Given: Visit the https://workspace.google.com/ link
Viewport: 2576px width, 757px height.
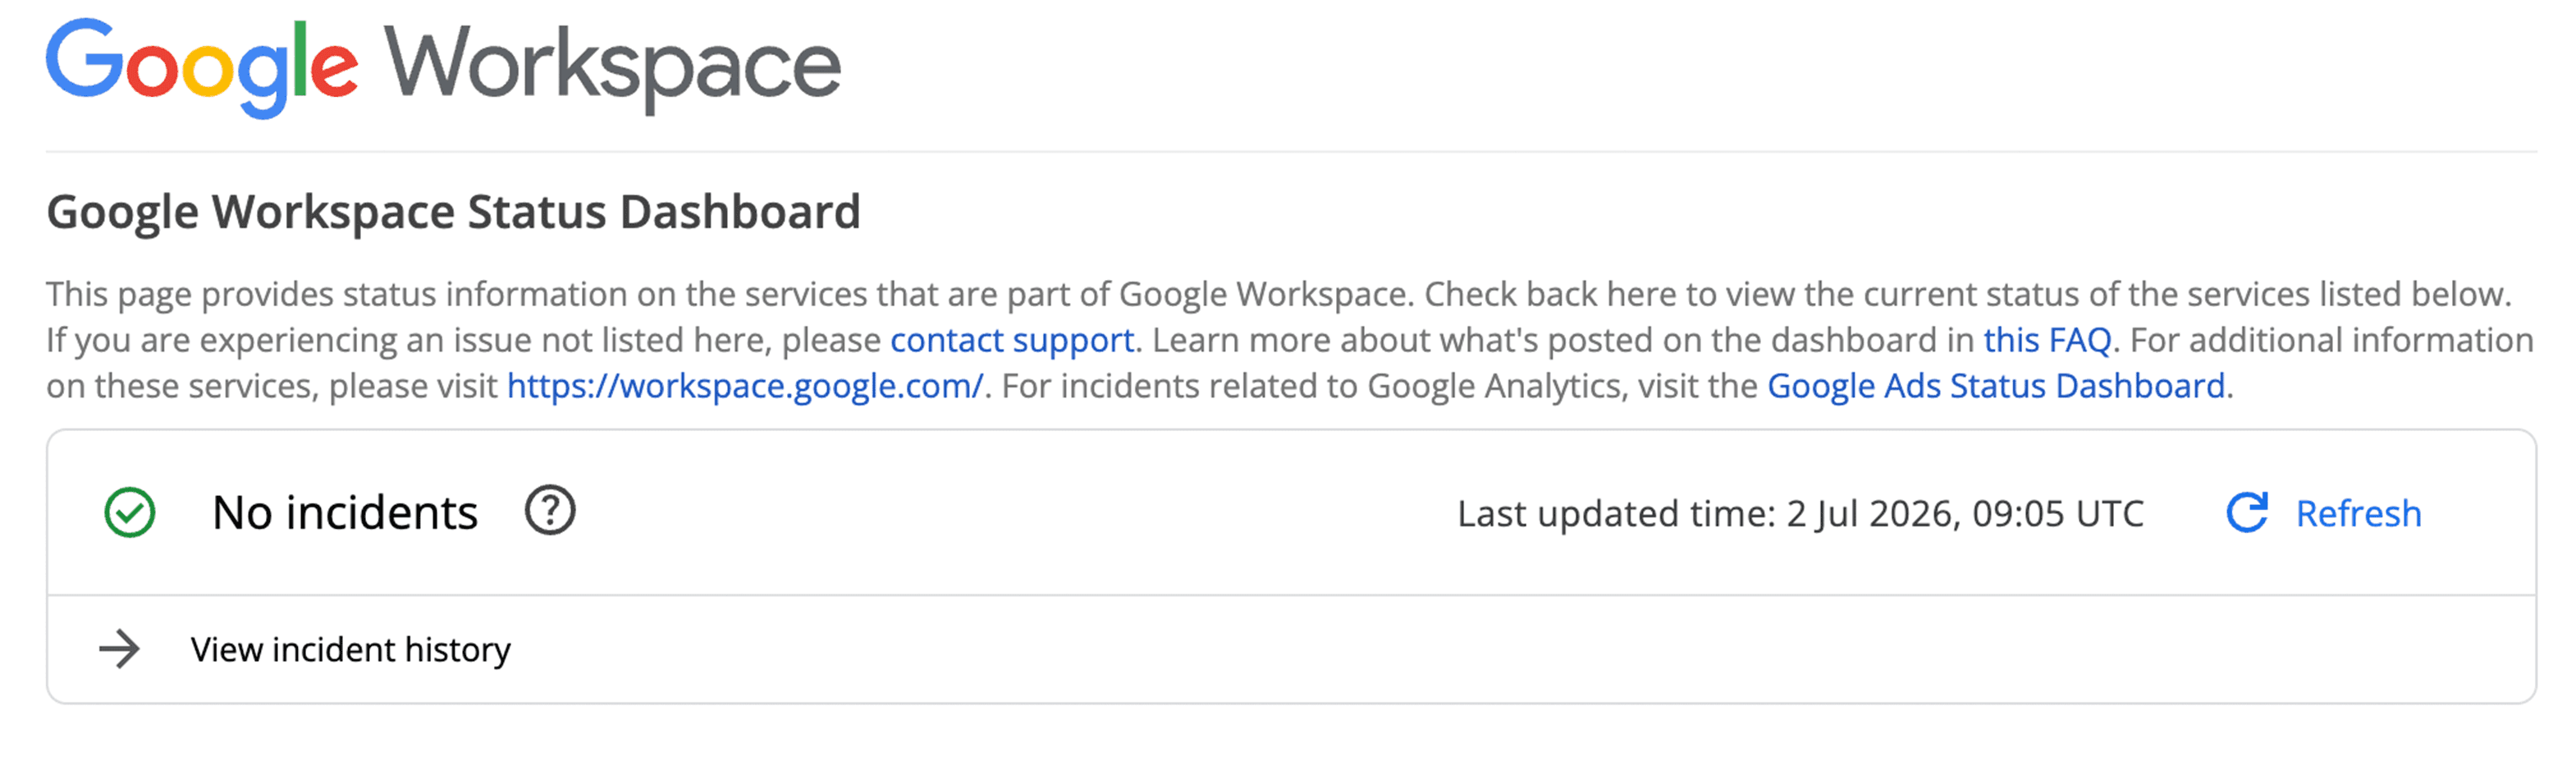Looking at the screenshot, I should click(x=745, y=386).
